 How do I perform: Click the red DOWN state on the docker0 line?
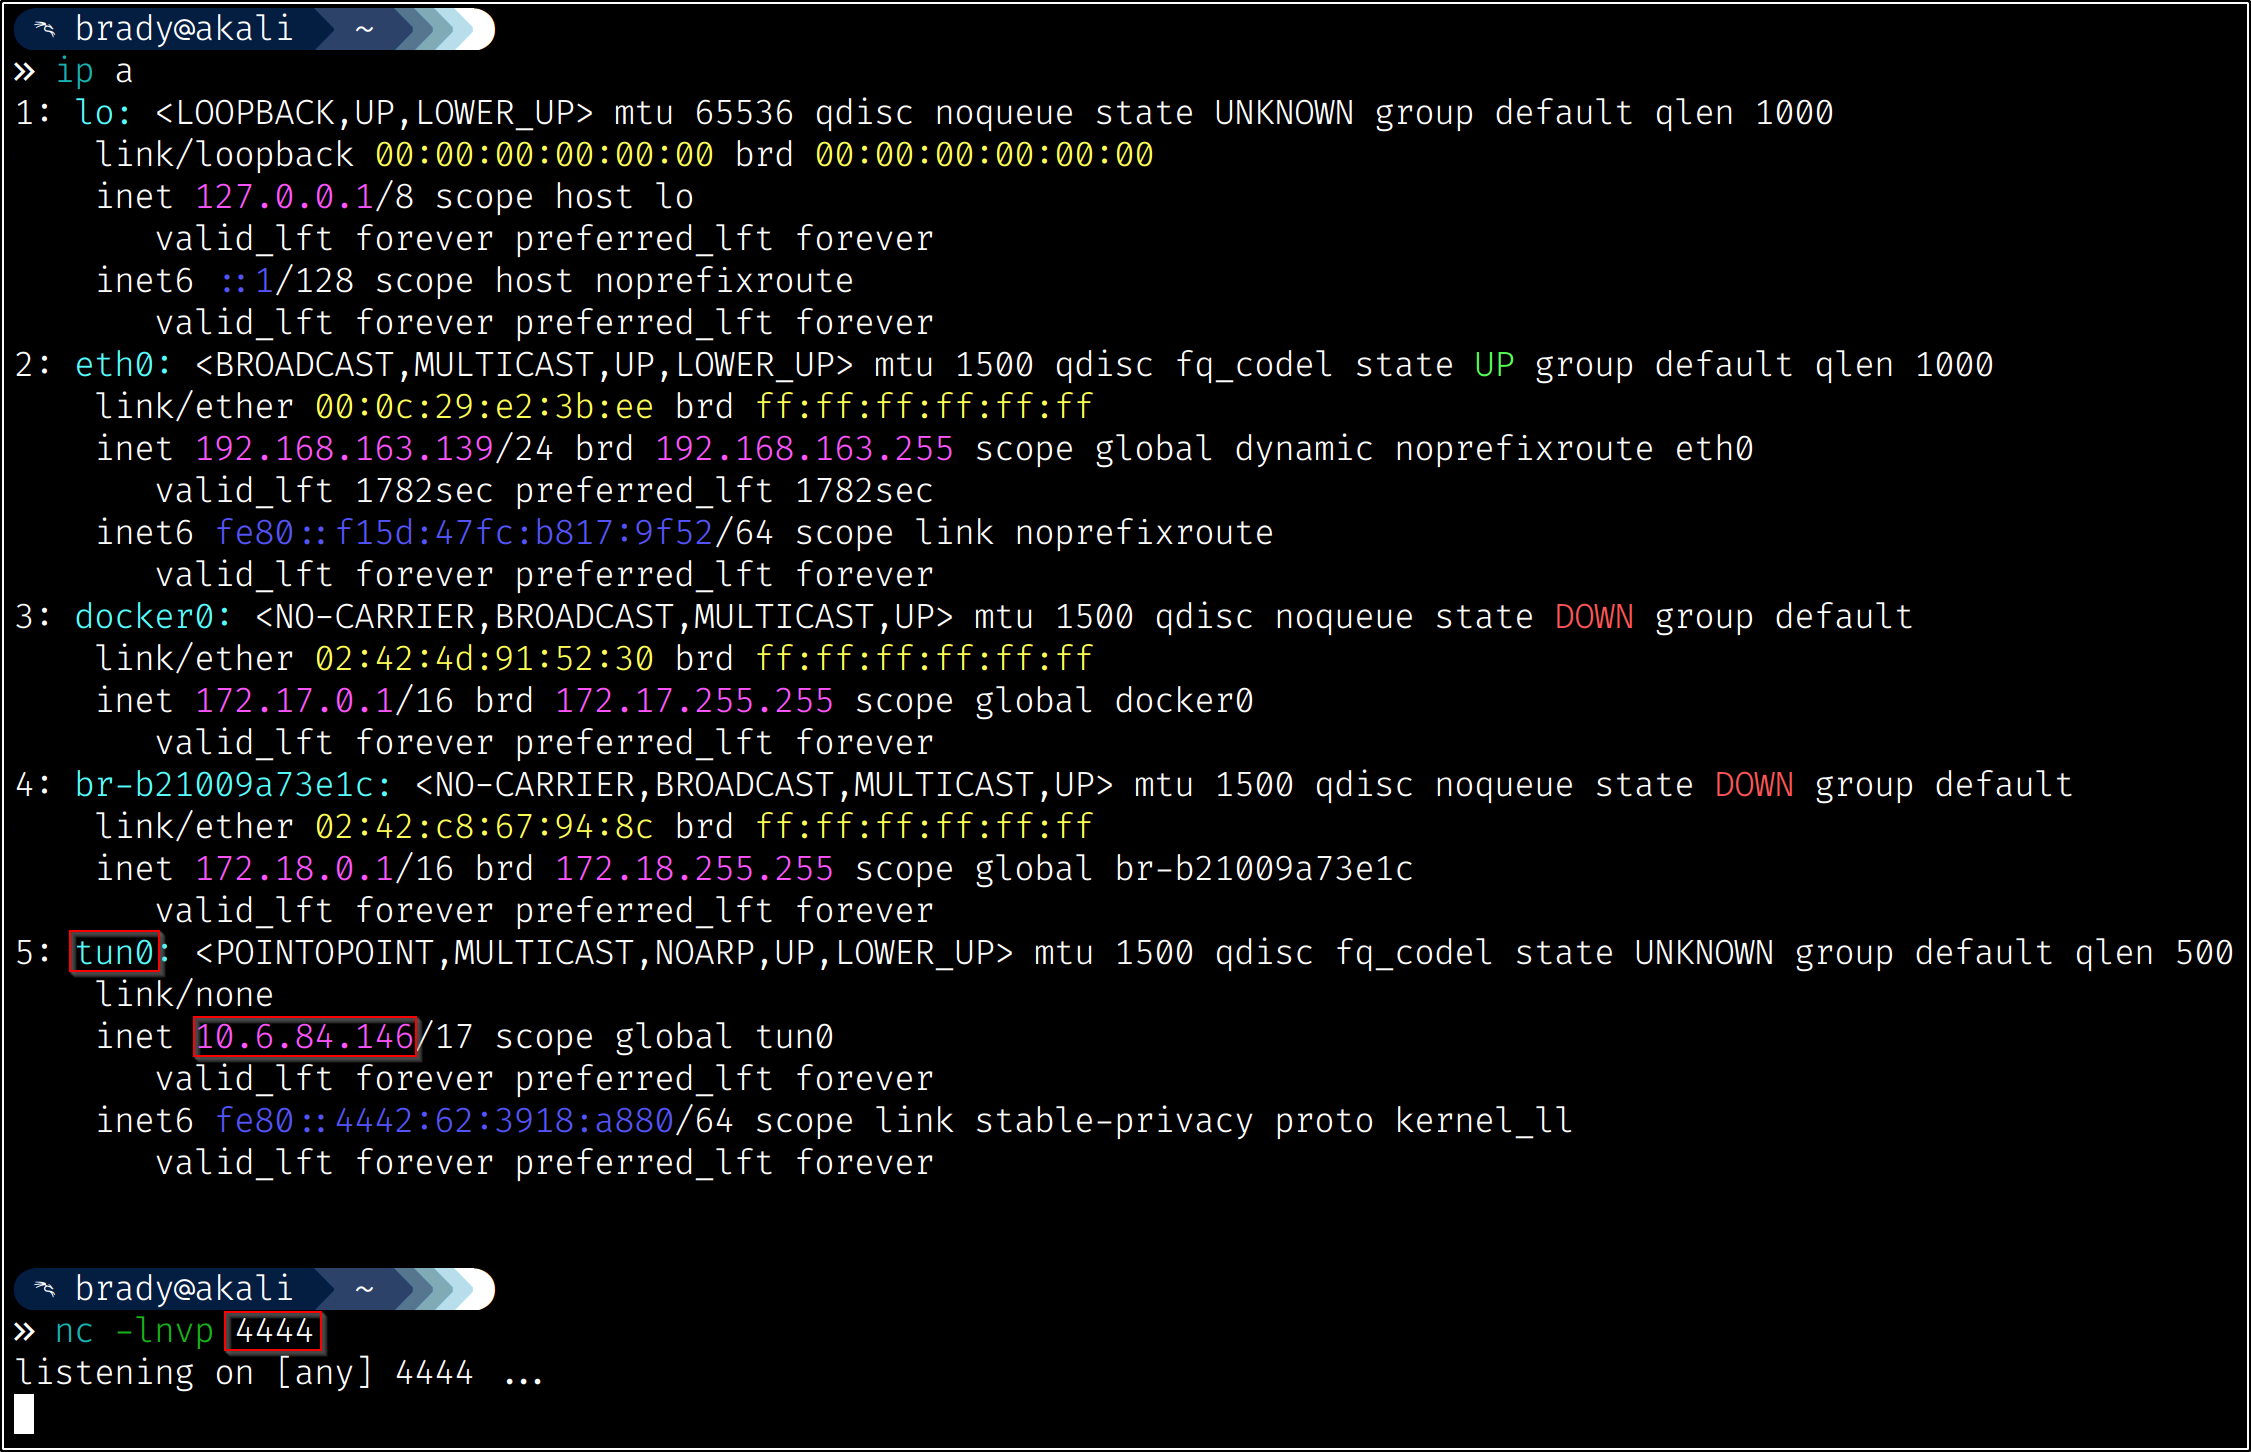click(x=1593, y=617)
